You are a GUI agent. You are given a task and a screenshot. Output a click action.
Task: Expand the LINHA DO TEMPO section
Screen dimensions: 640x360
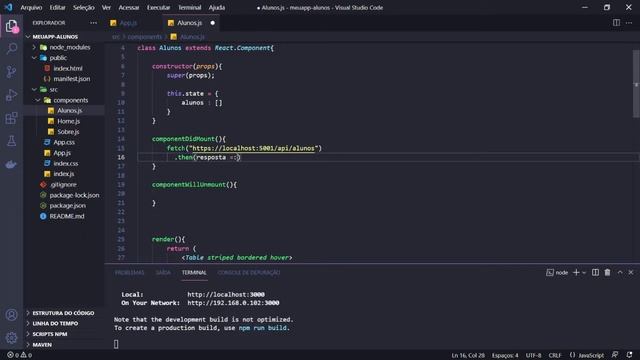pyautogui.click(x=55, y=323)
